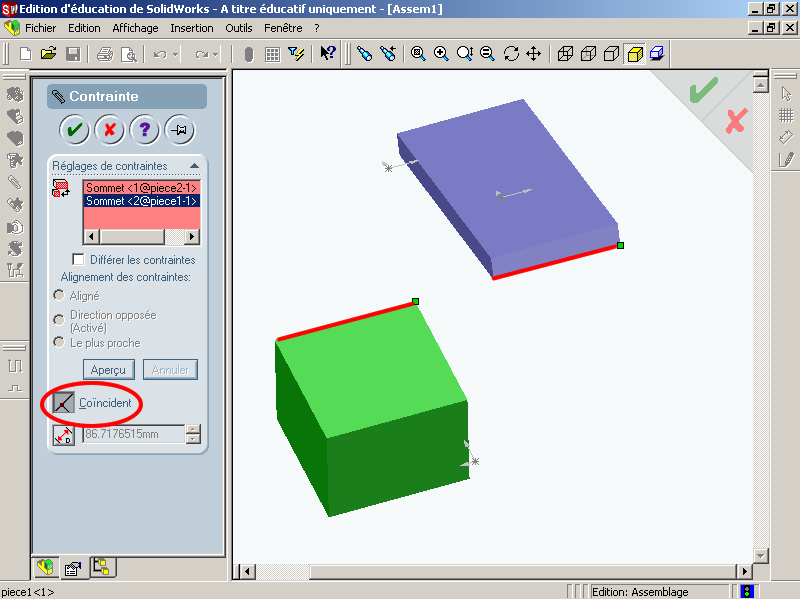Pin the Contrainte panel open
800x600 pixels.
[180, 130]
